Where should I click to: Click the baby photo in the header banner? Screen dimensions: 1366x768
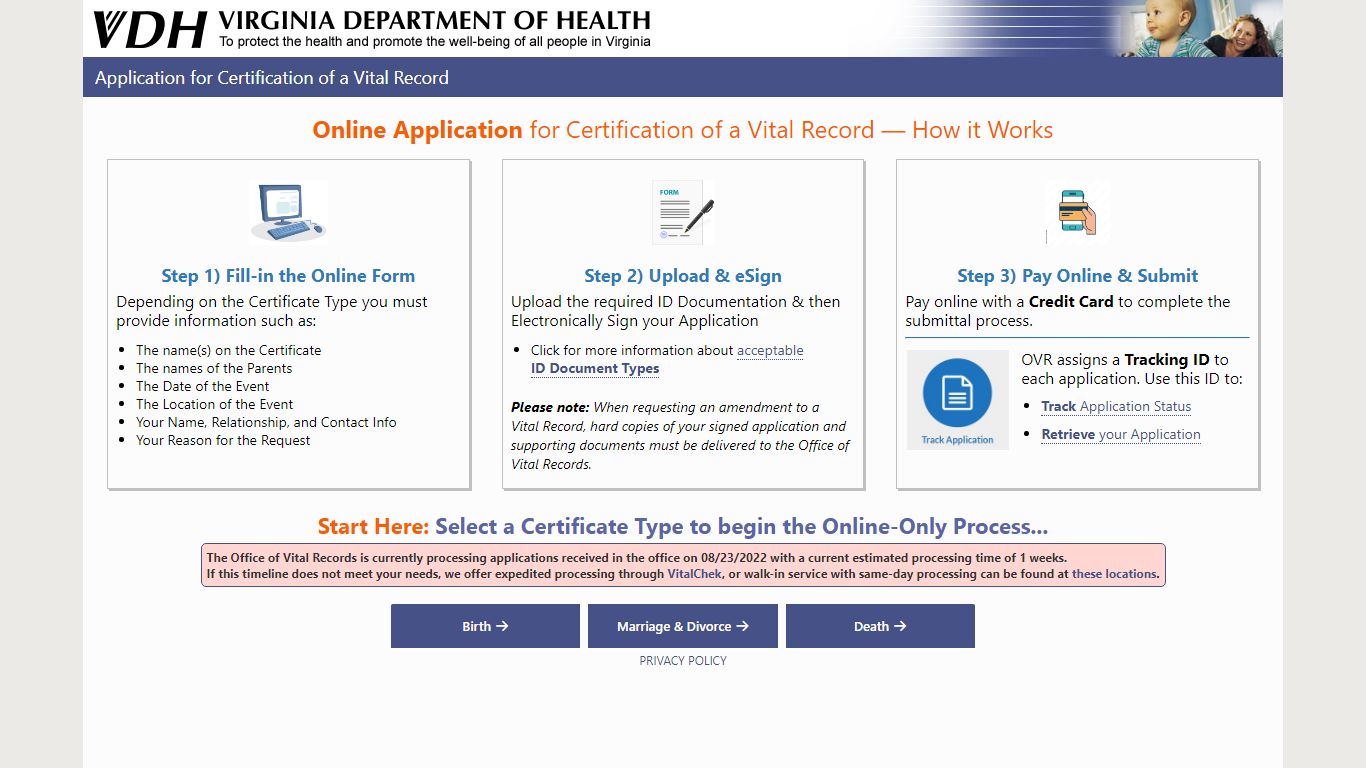[1199, 28]
